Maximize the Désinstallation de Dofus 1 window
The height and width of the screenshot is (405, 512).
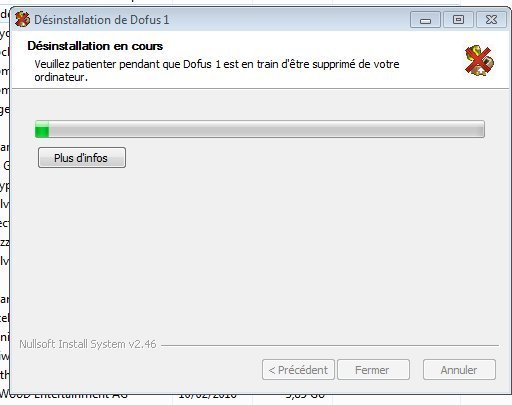[458, 20]
